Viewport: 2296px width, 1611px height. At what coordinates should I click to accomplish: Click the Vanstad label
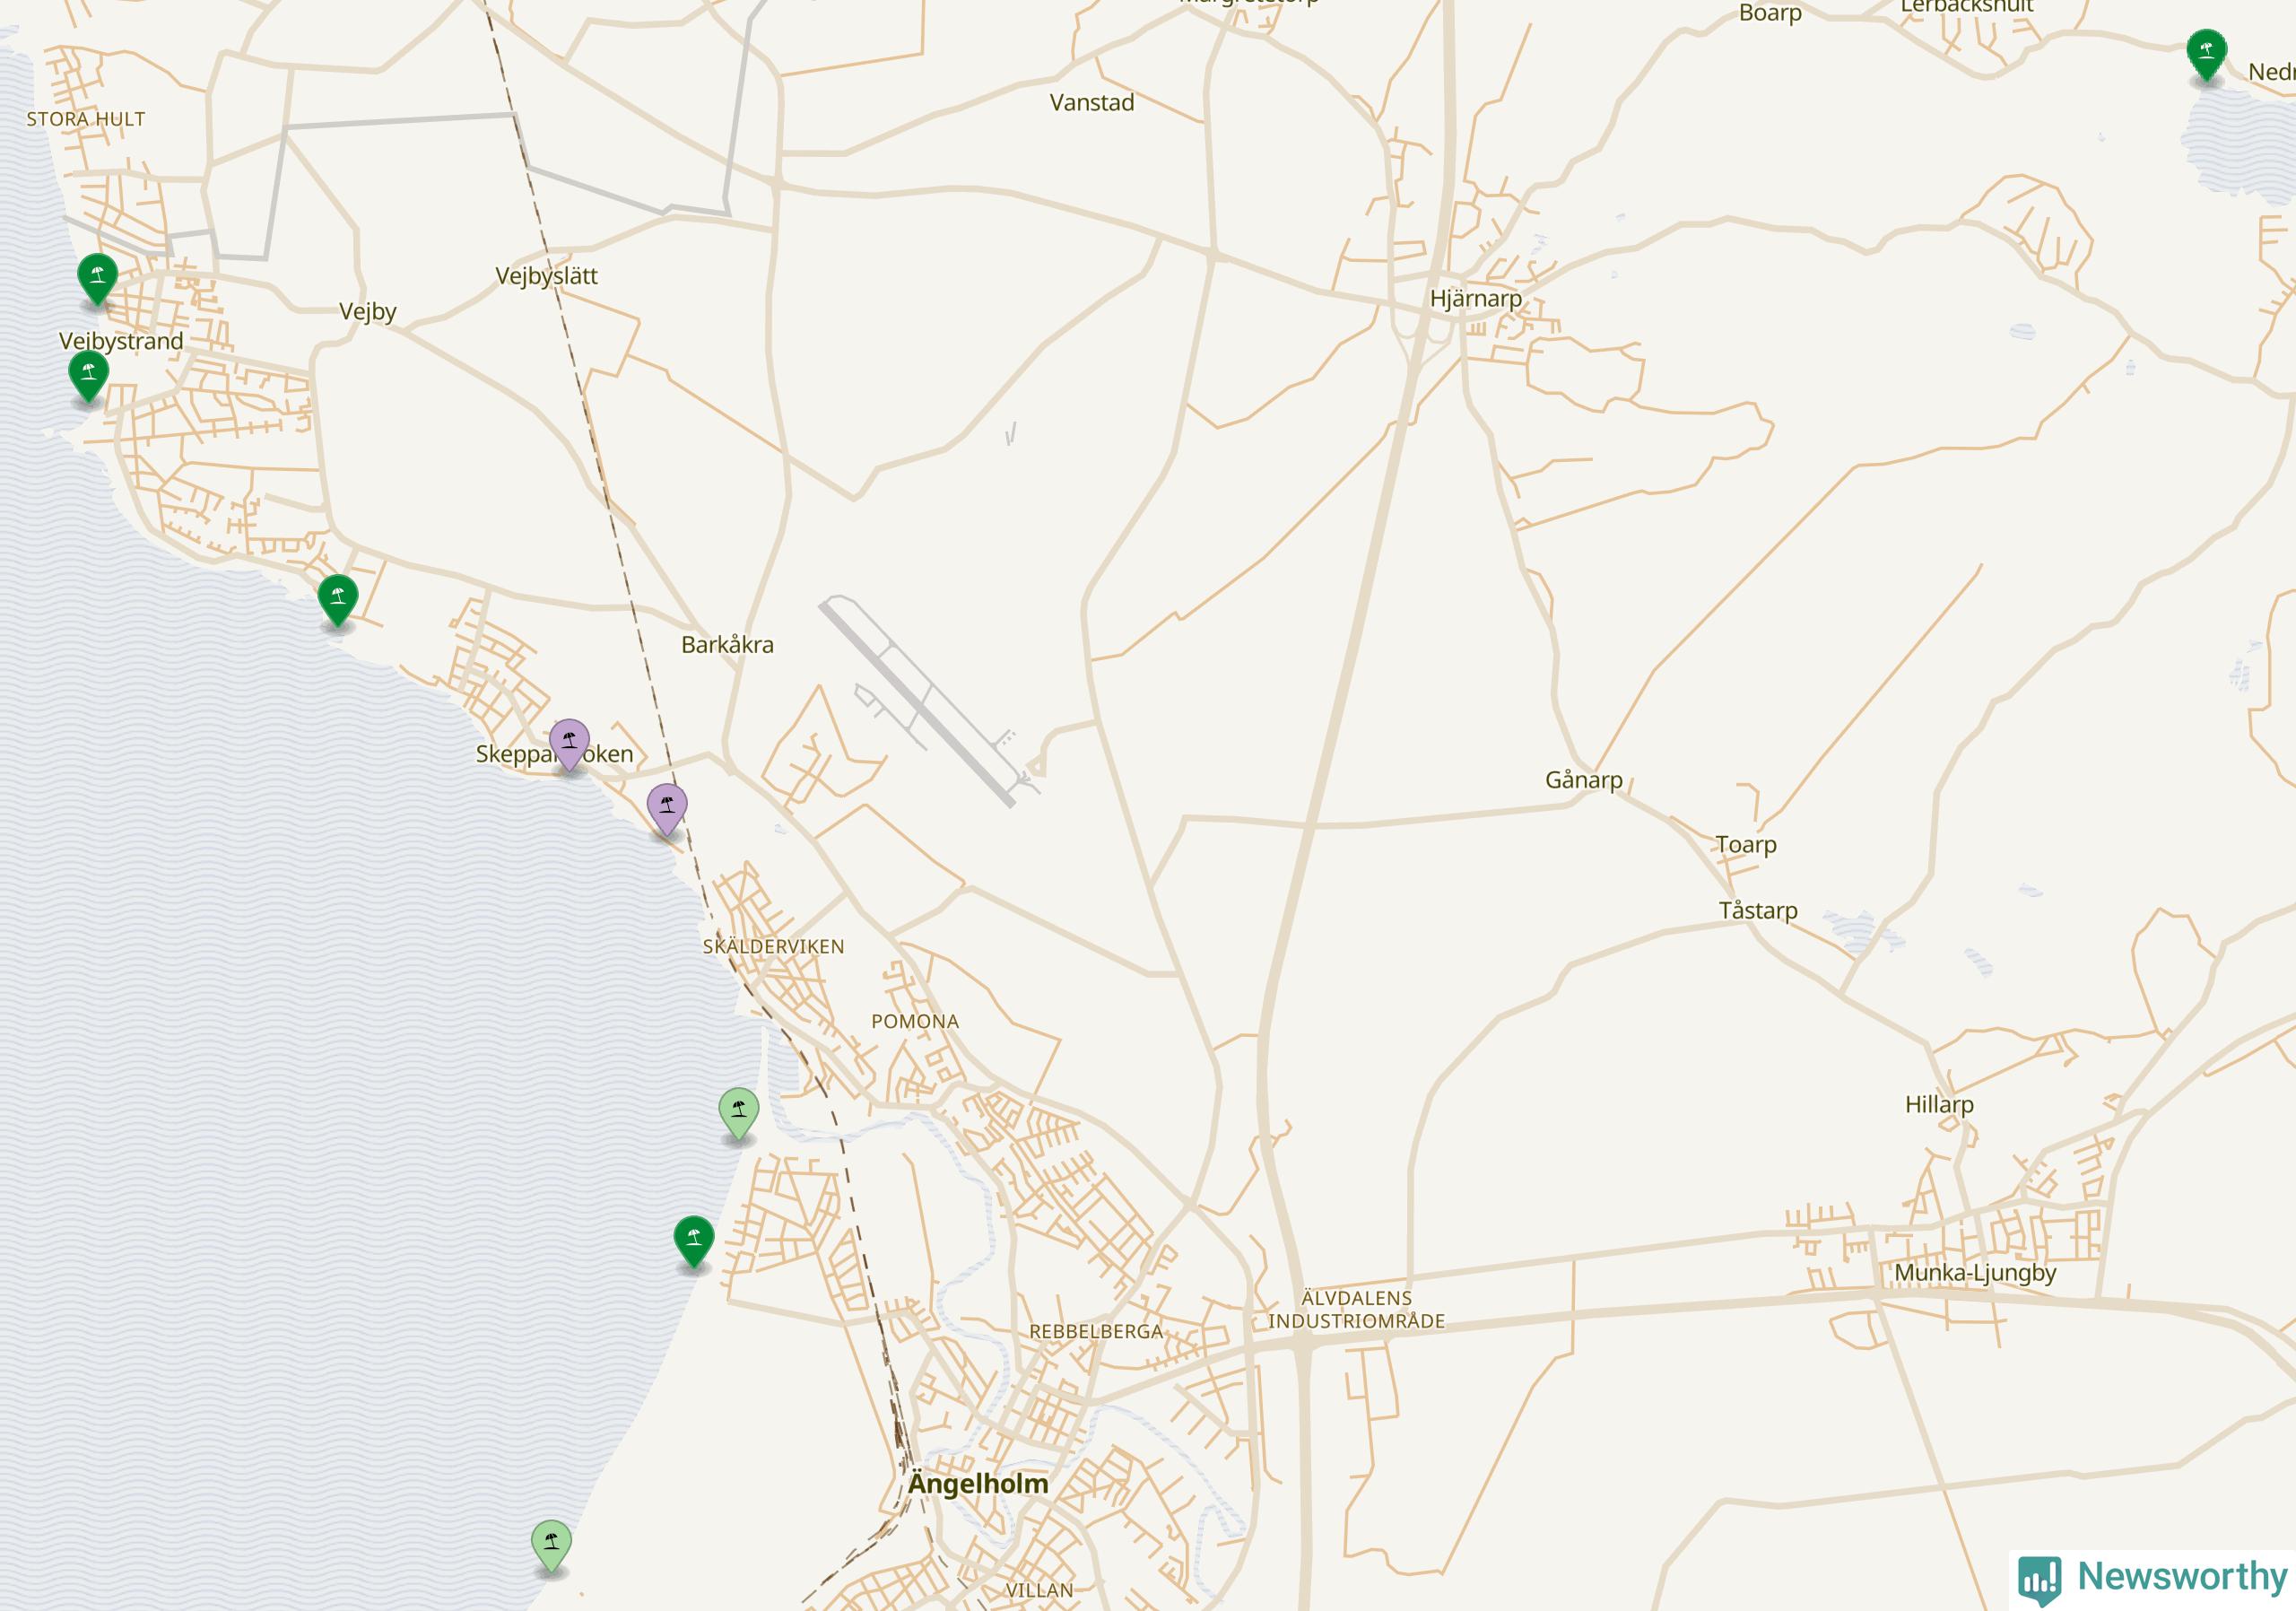click(1092, 103)
